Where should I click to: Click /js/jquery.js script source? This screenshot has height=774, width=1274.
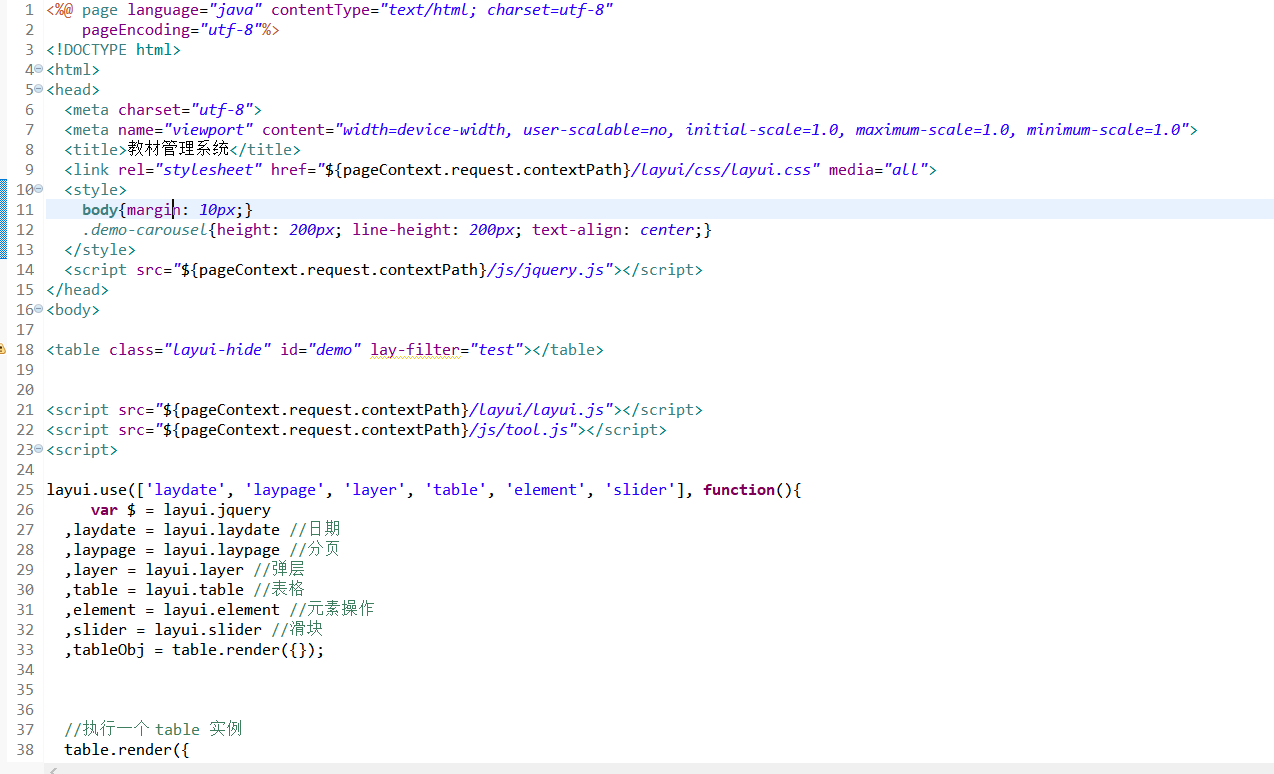(x=544, y=269)
